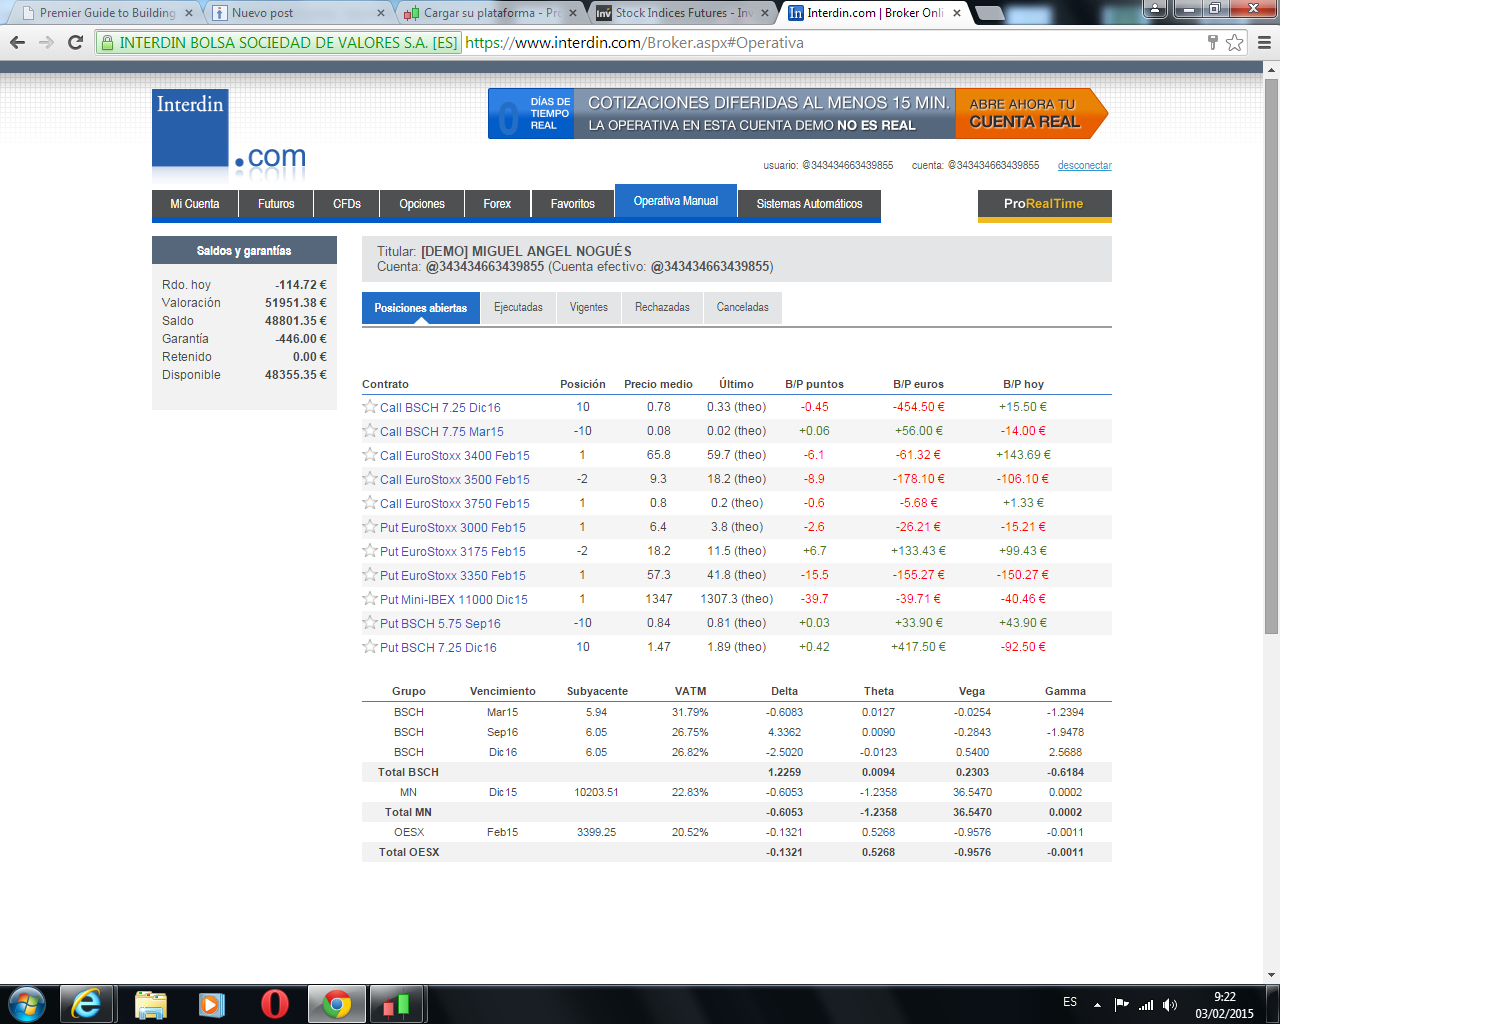The width and height of the screenshot is (1500, 1024).
Task: Show the Vigentes orders tab
Action: coord(589,308)
